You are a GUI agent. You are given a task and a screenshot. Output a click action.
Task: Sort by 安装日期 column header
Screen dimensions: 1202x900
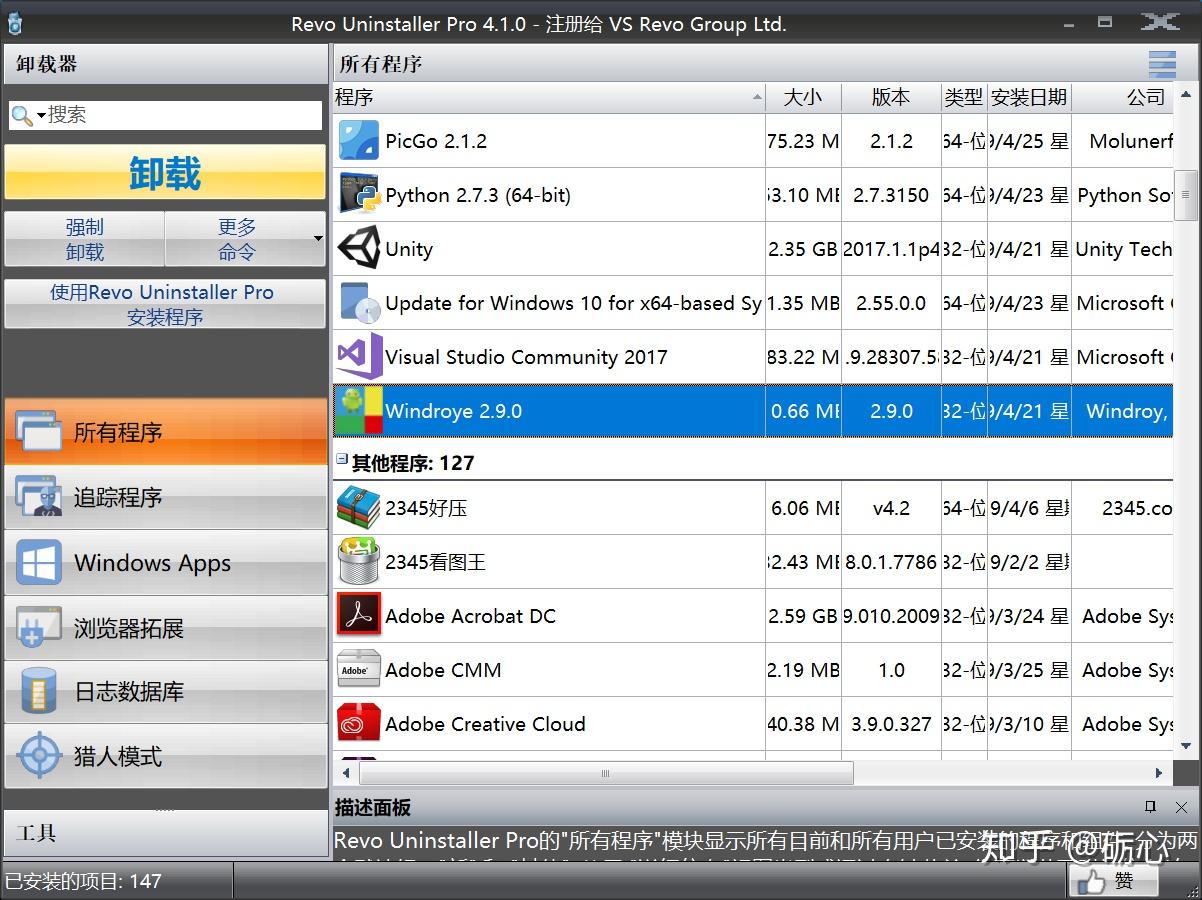(x=1029, y=97)
